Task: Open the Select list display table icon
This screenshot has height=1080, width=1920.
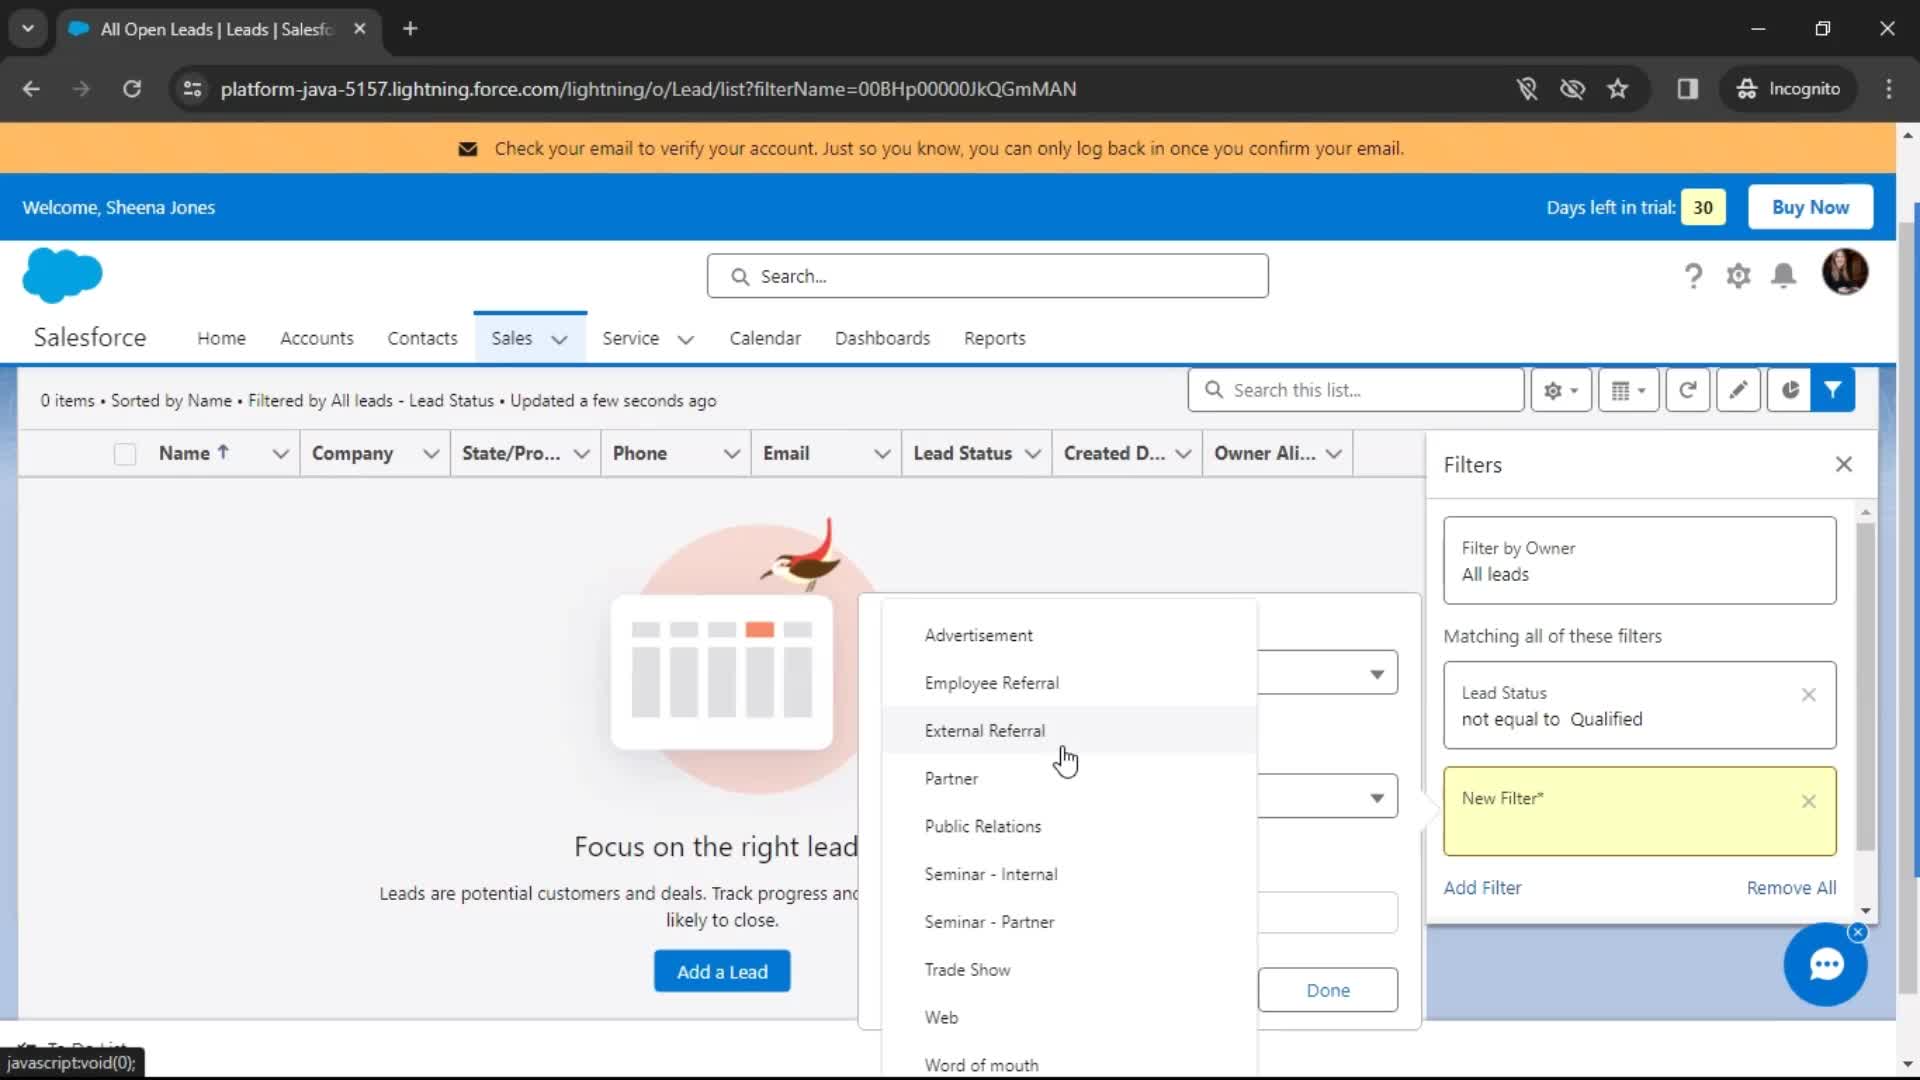Action: tap(1628, 390)
